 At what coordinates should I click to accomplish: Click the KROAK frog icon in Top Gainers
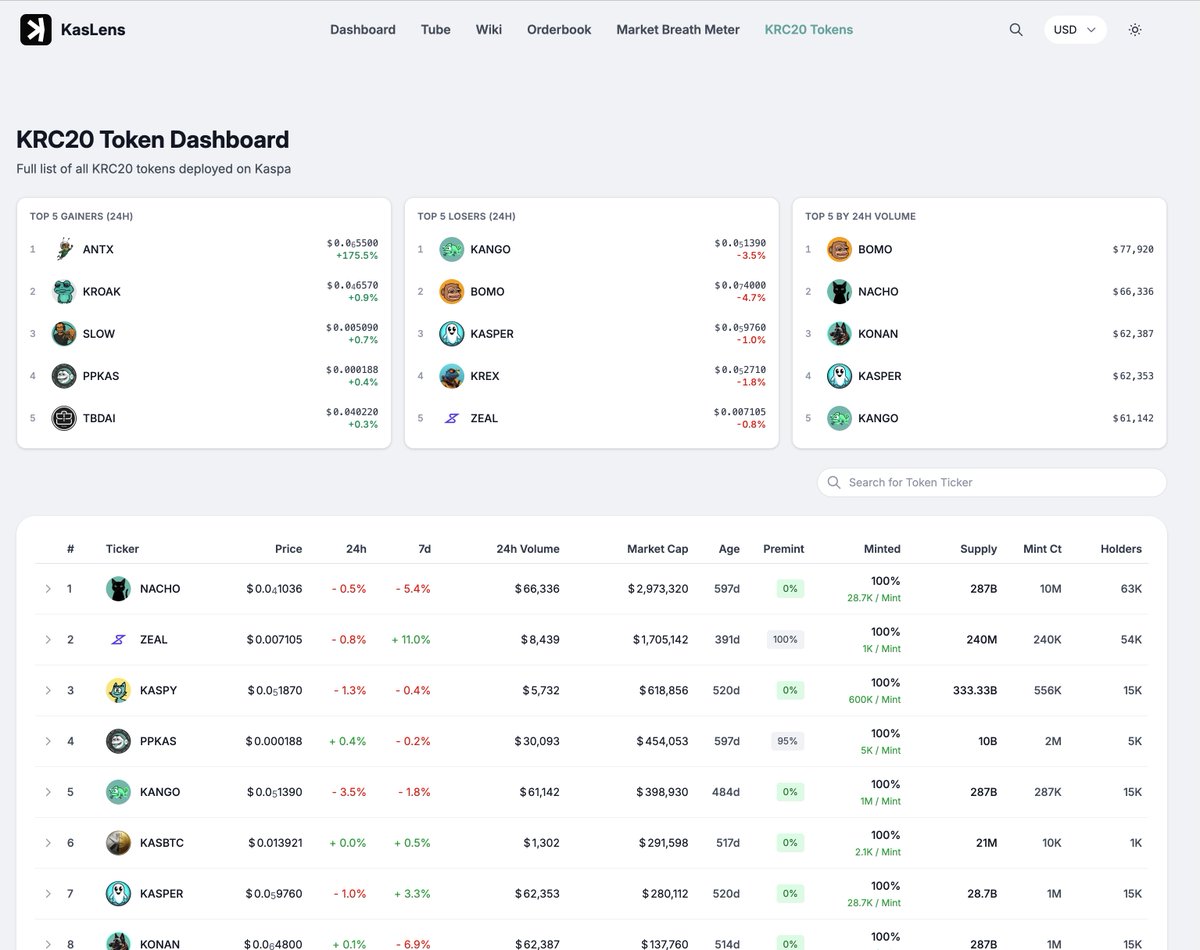(x=64, y=291)
